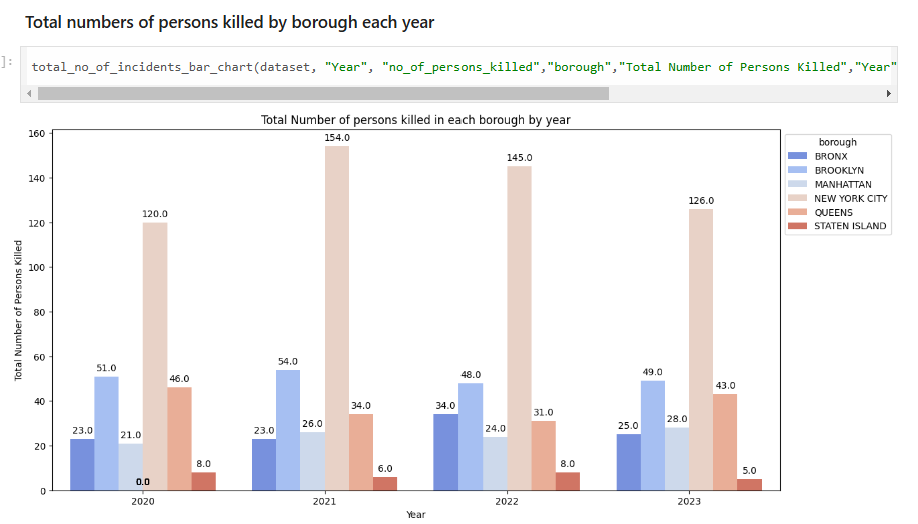The image size is (918, 524).
Task: Click the MANHATTAN legend color swatch
Action: 797,184
